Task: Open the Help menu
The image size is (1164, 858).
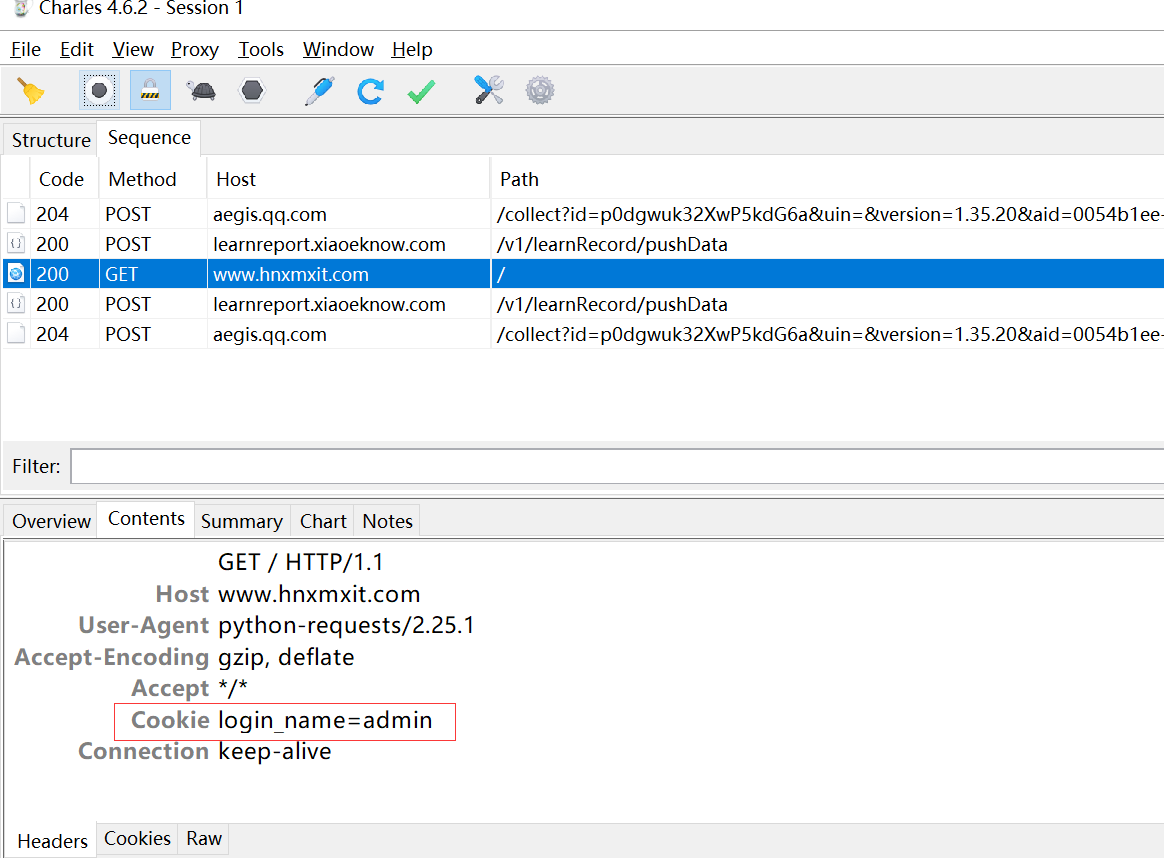Action: (411, 49)
